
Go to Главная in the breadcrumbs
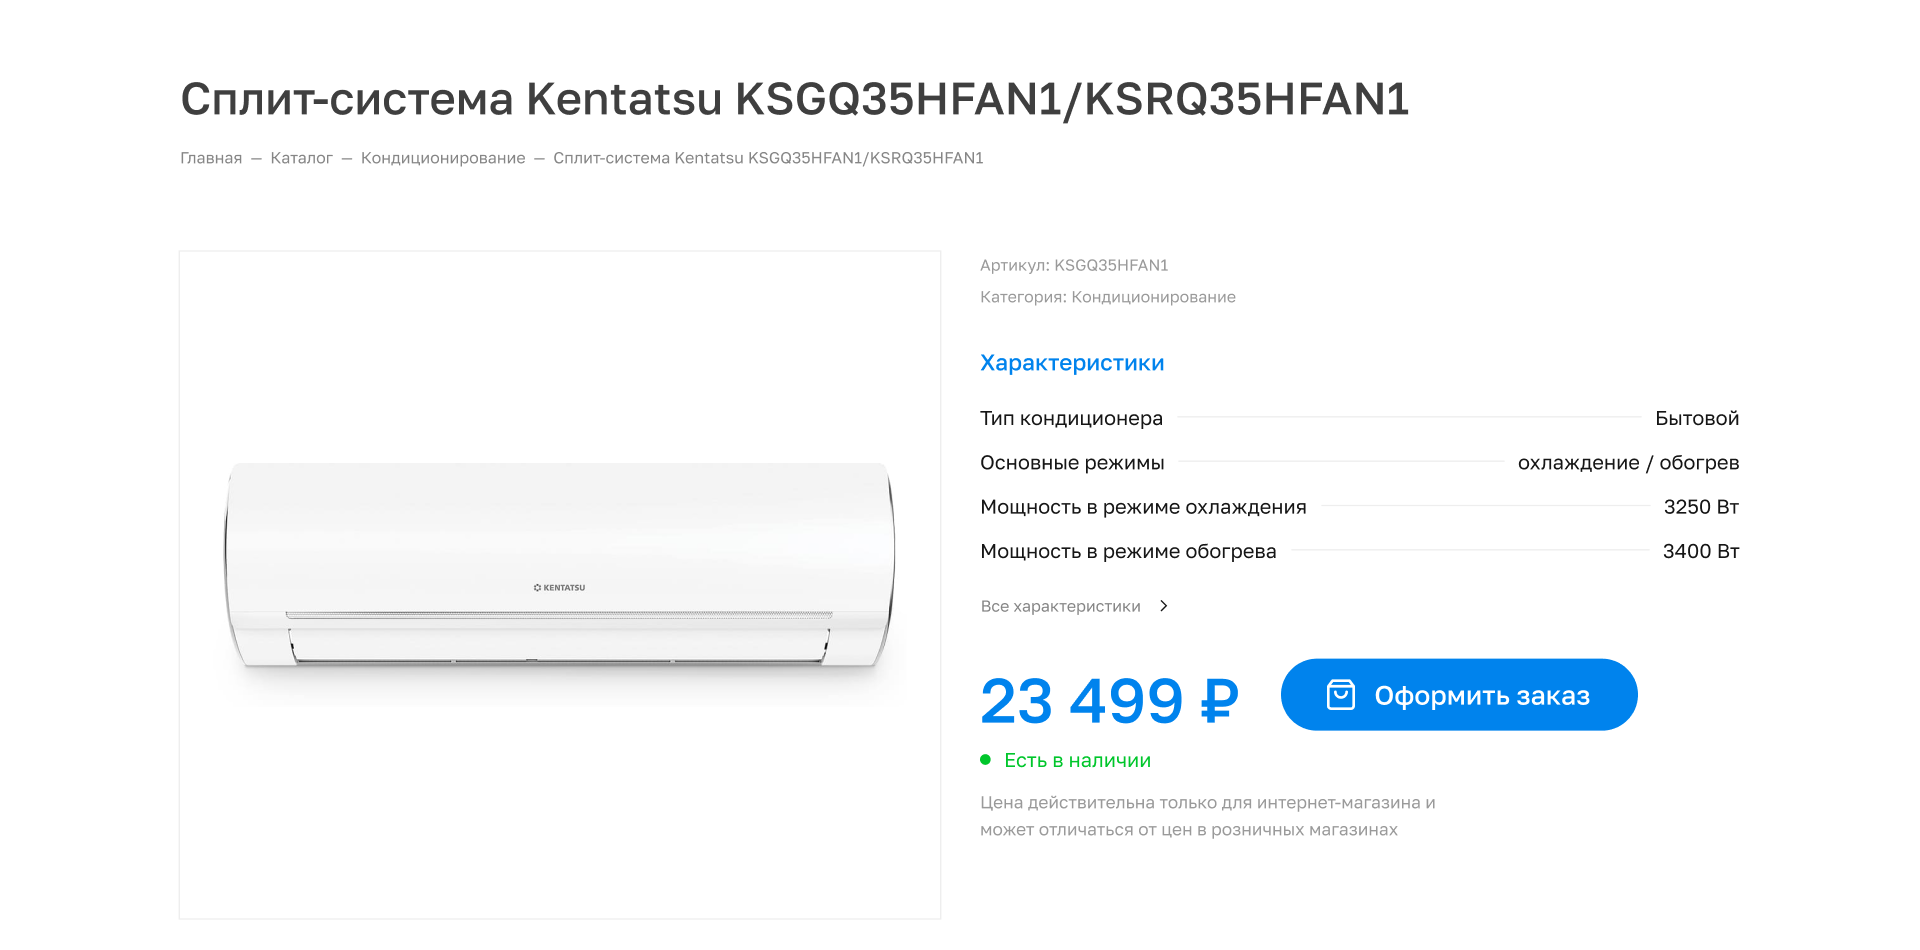coord(211,158)
